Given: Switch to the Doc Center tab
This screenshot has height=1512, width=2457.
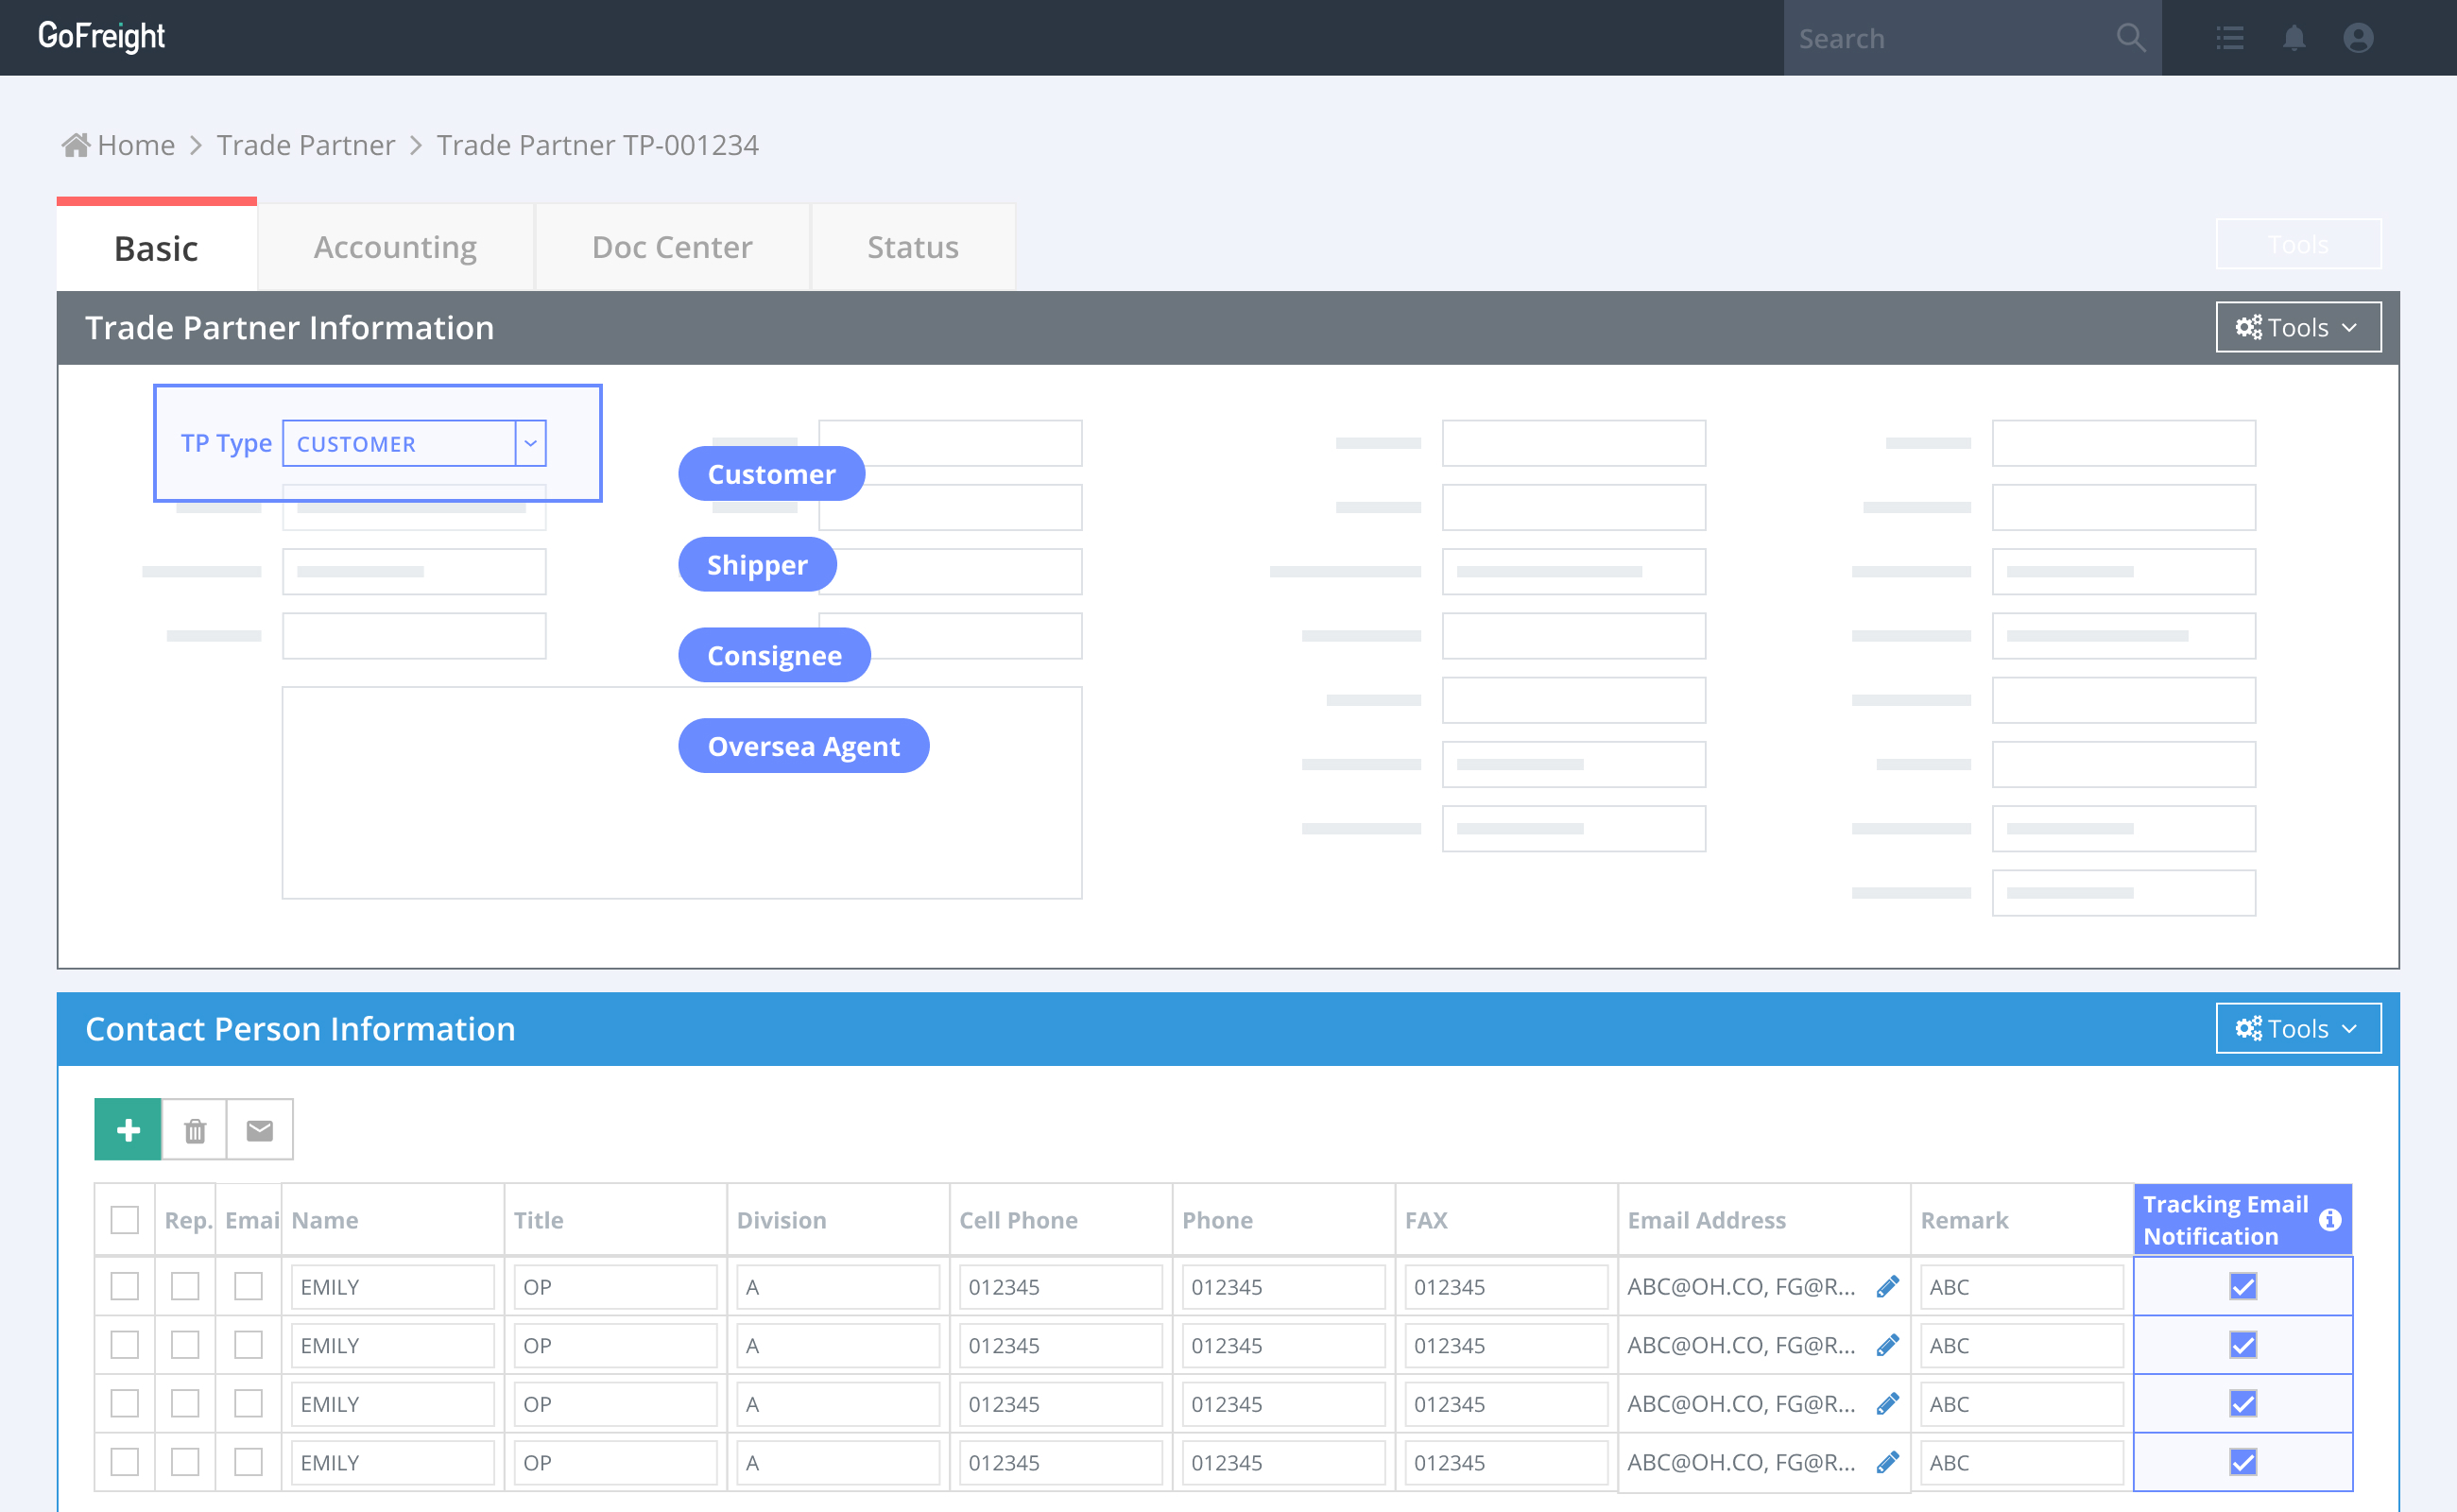Looking at the screenshot, I should [x=672, y=247].
